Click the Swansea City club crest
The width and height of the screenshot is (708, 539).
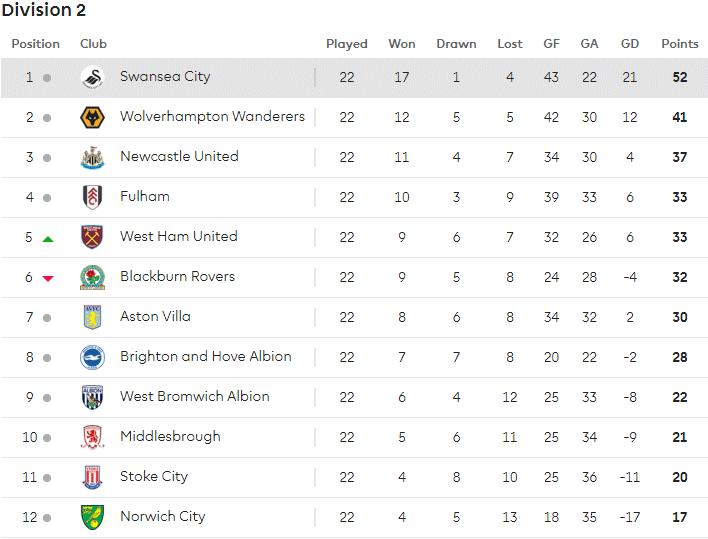pyautogui.click(x=93, y=78)
